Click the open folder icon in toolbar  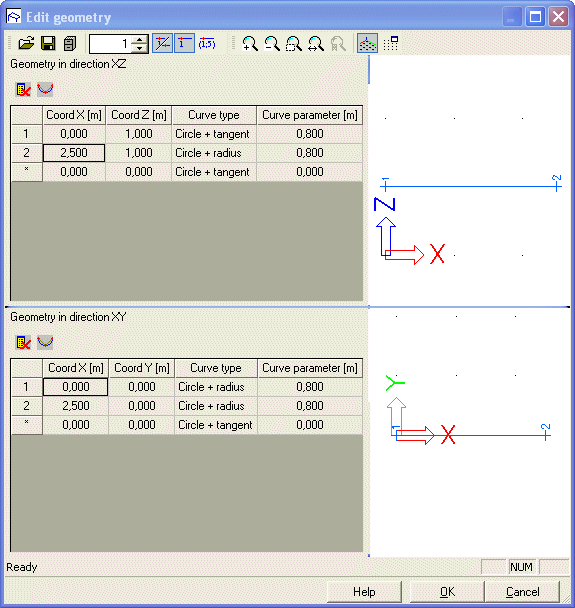(26, 43)
